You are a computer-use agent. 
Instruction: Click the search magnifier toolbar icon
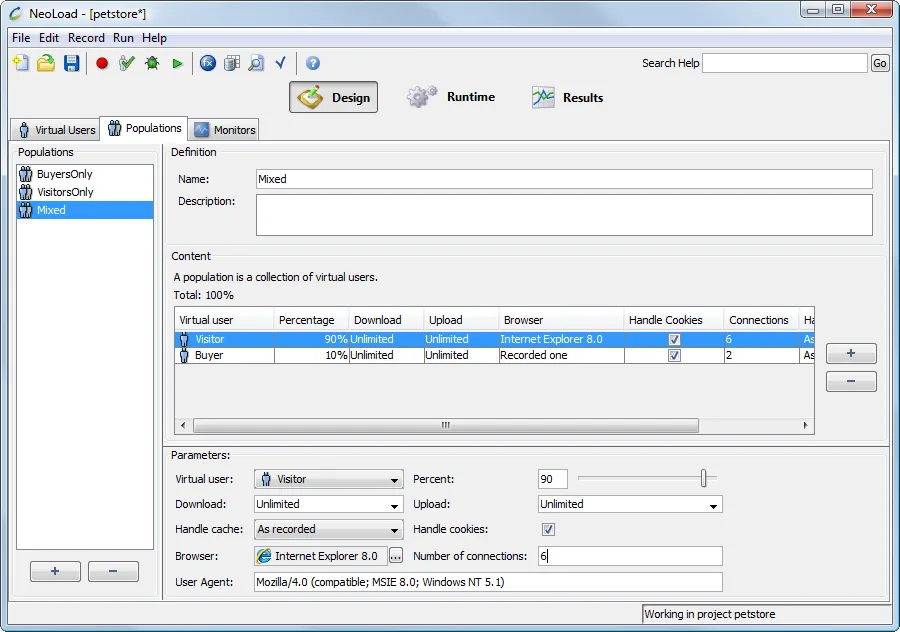point(256,63)
